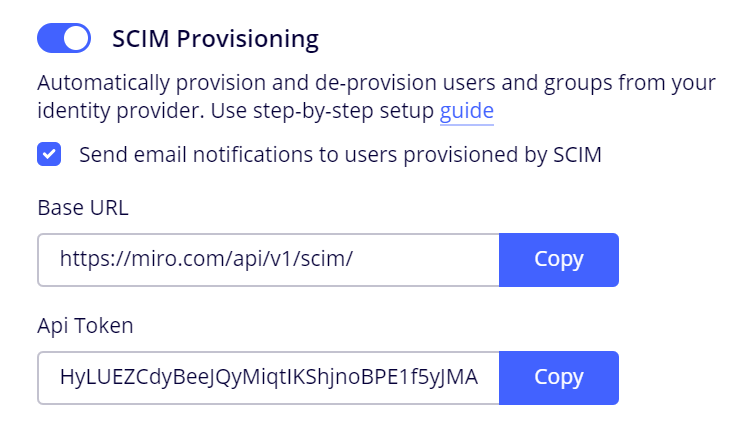
Task: Click into the Base URL field
Action: pyautogui.click(x=268, y=260)
